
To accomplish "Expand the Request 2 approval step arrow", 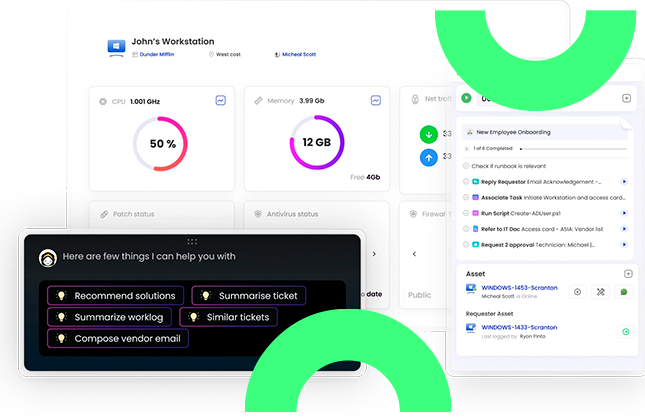I will (x=624, y=244).
